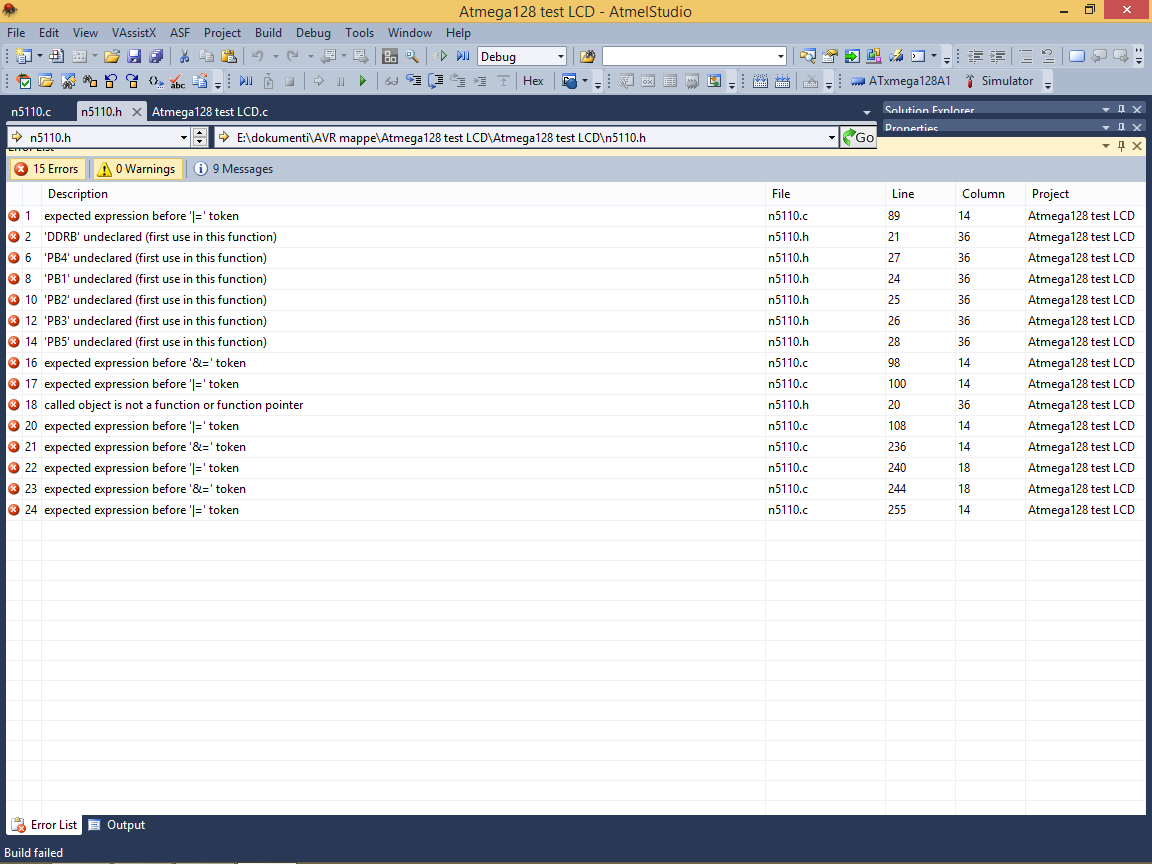Switch to the Output tab
Image resolution: width=1152 pixels, height=864 pixels.
coord(116,825)
